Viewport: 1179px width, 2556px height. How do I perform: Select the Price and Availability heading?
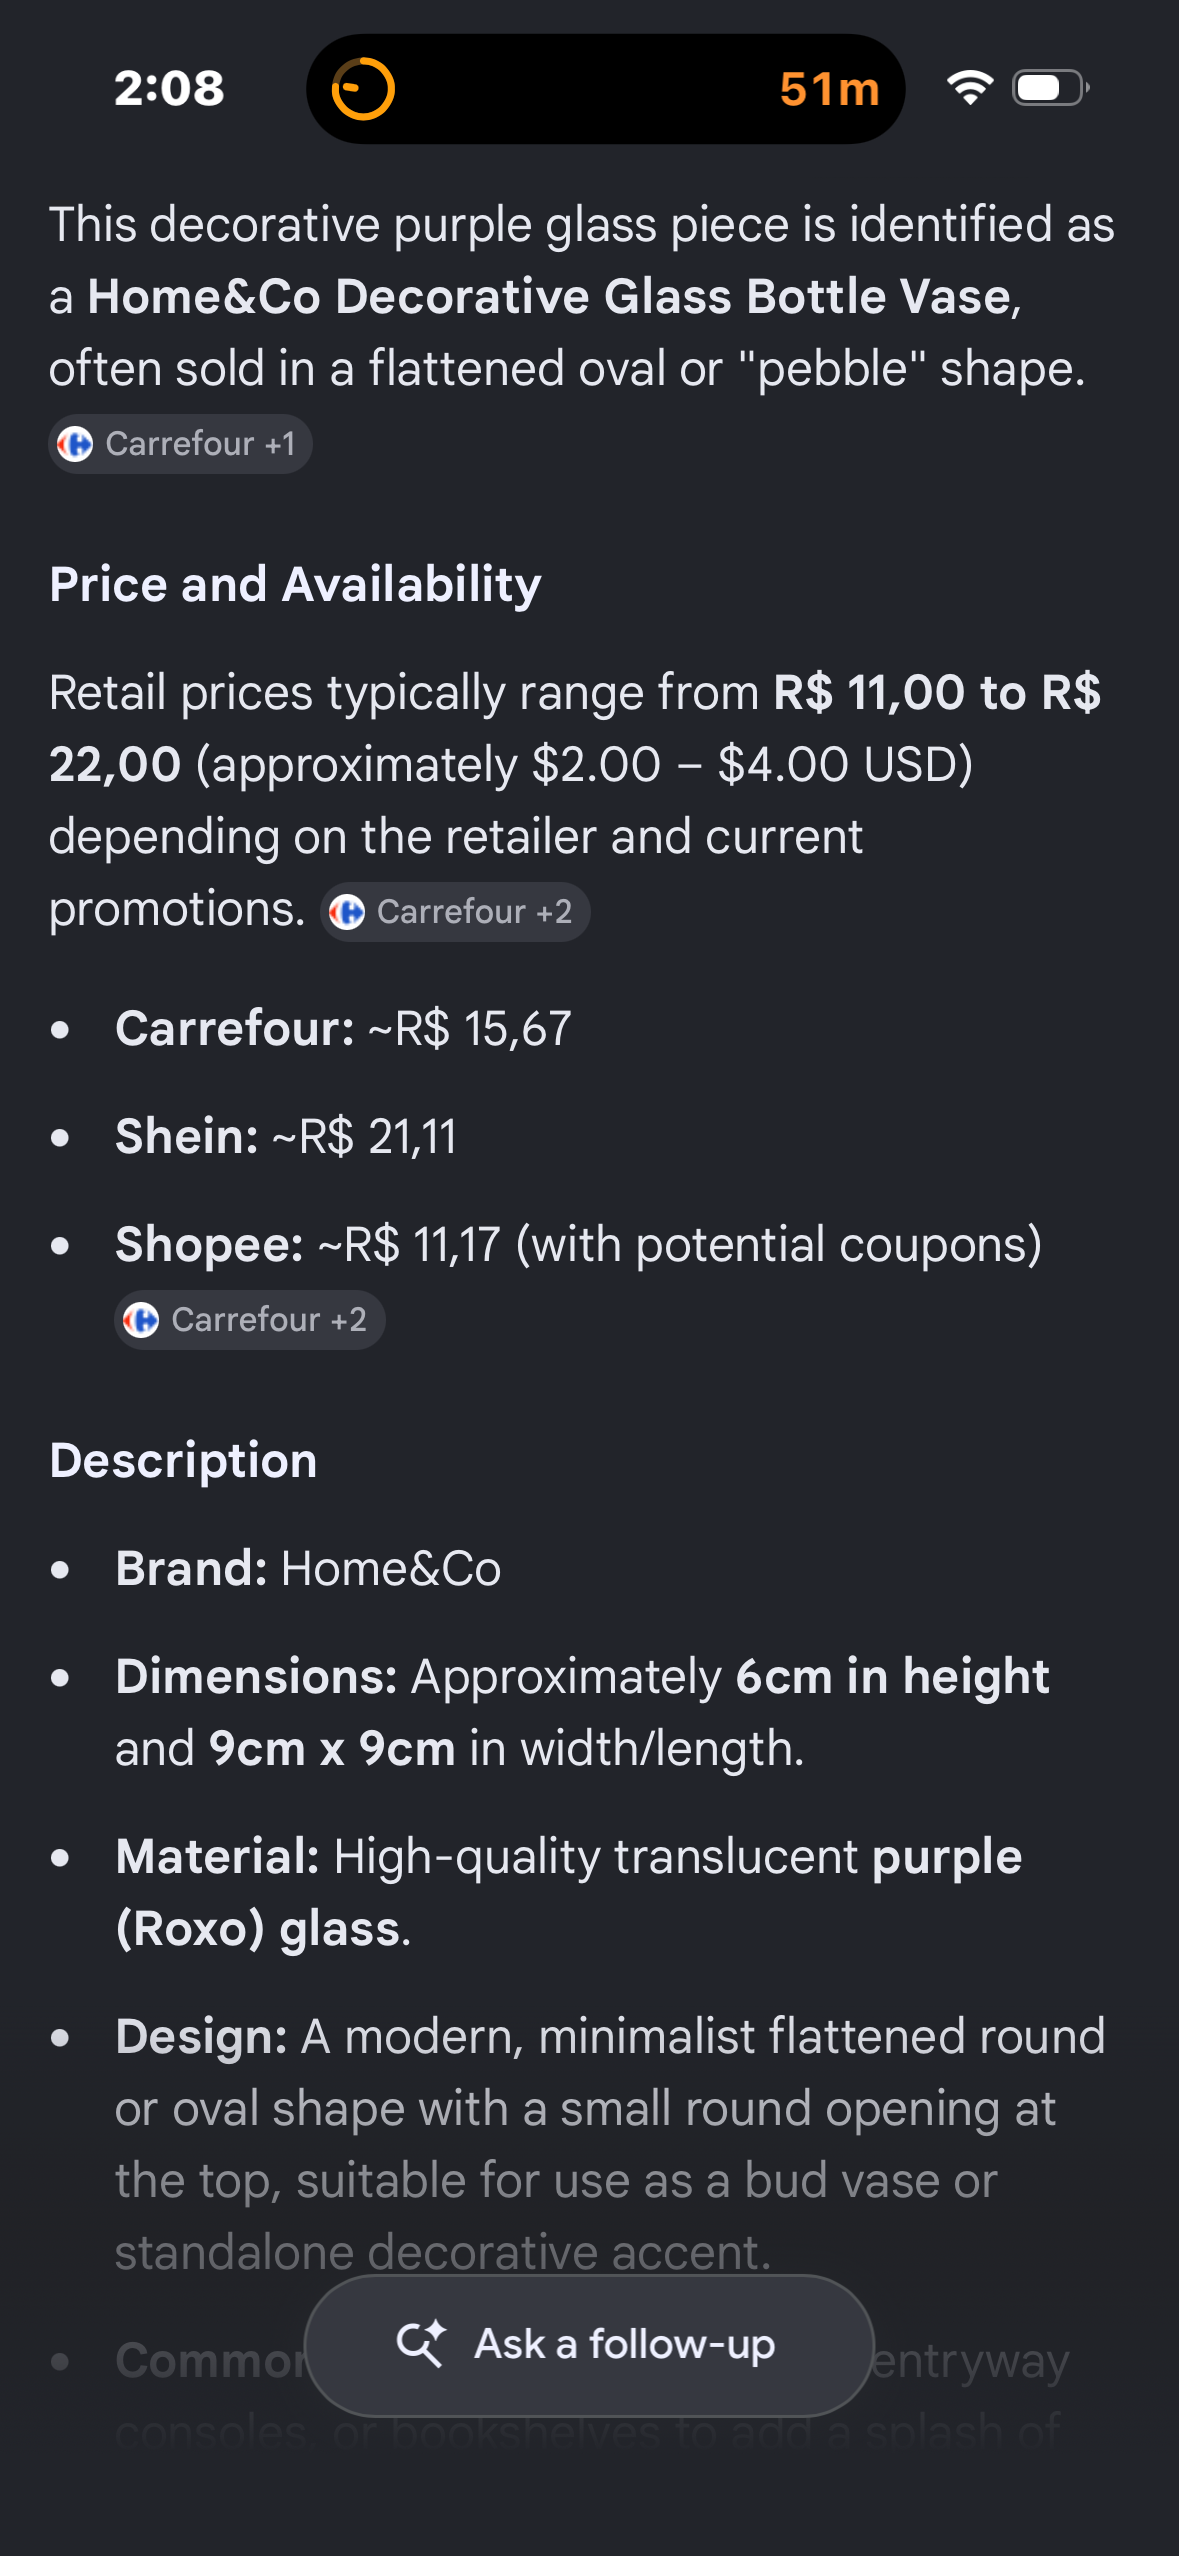tap(295, 584)
